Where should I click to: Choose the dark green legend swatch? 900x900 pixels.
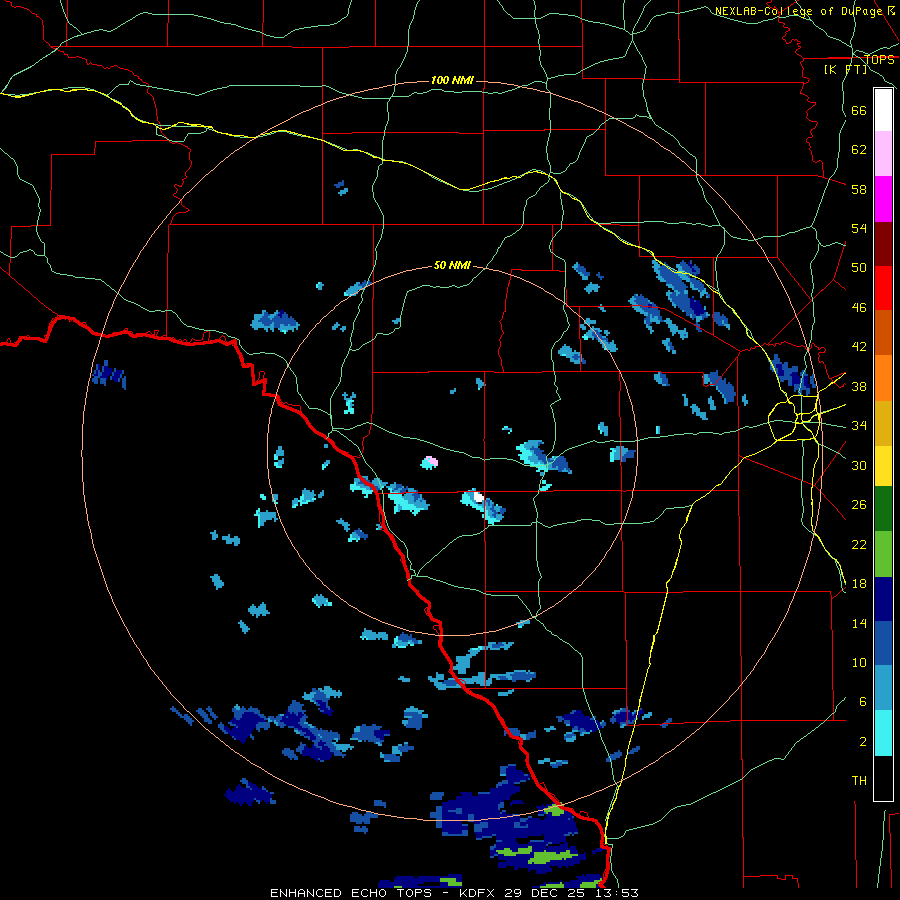pyautogui.click(x=883, y=509)
